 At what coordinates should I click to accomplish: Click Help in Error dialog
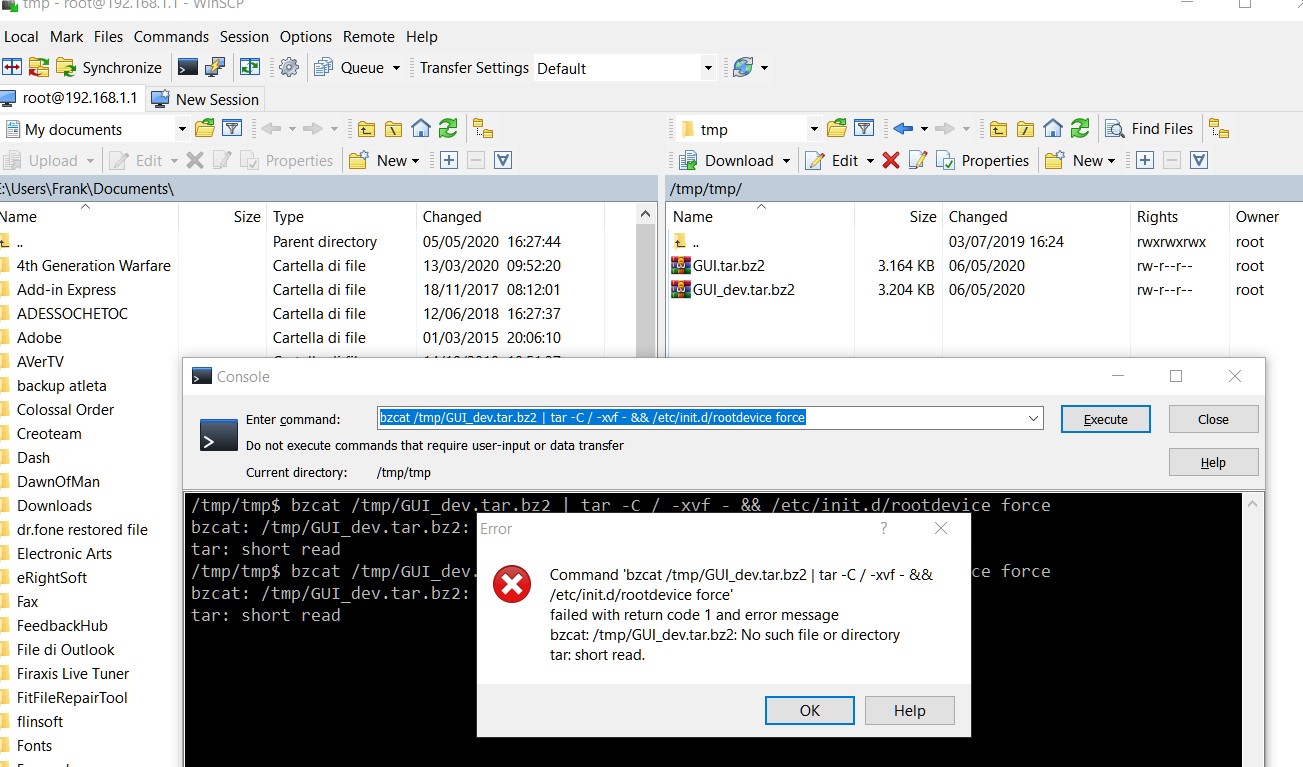pyautogui.click(x=909, y=710)
